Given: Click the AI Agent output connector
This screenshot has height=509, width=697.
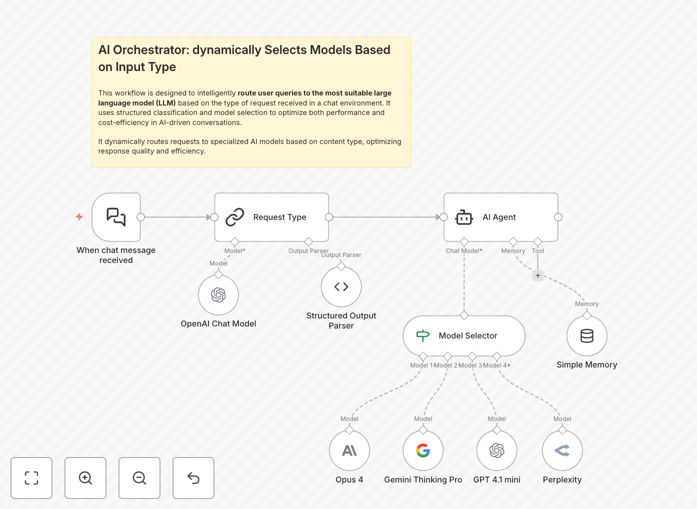Looking at the screenshot, I should pyautogui.click(x=558, y=217).
